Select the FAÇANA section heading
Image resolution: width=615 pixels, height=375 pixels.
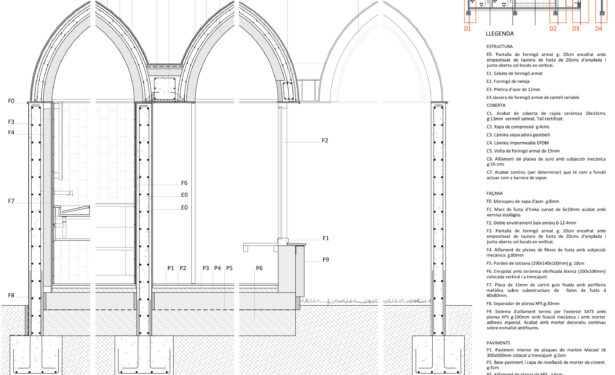[495, 193]
